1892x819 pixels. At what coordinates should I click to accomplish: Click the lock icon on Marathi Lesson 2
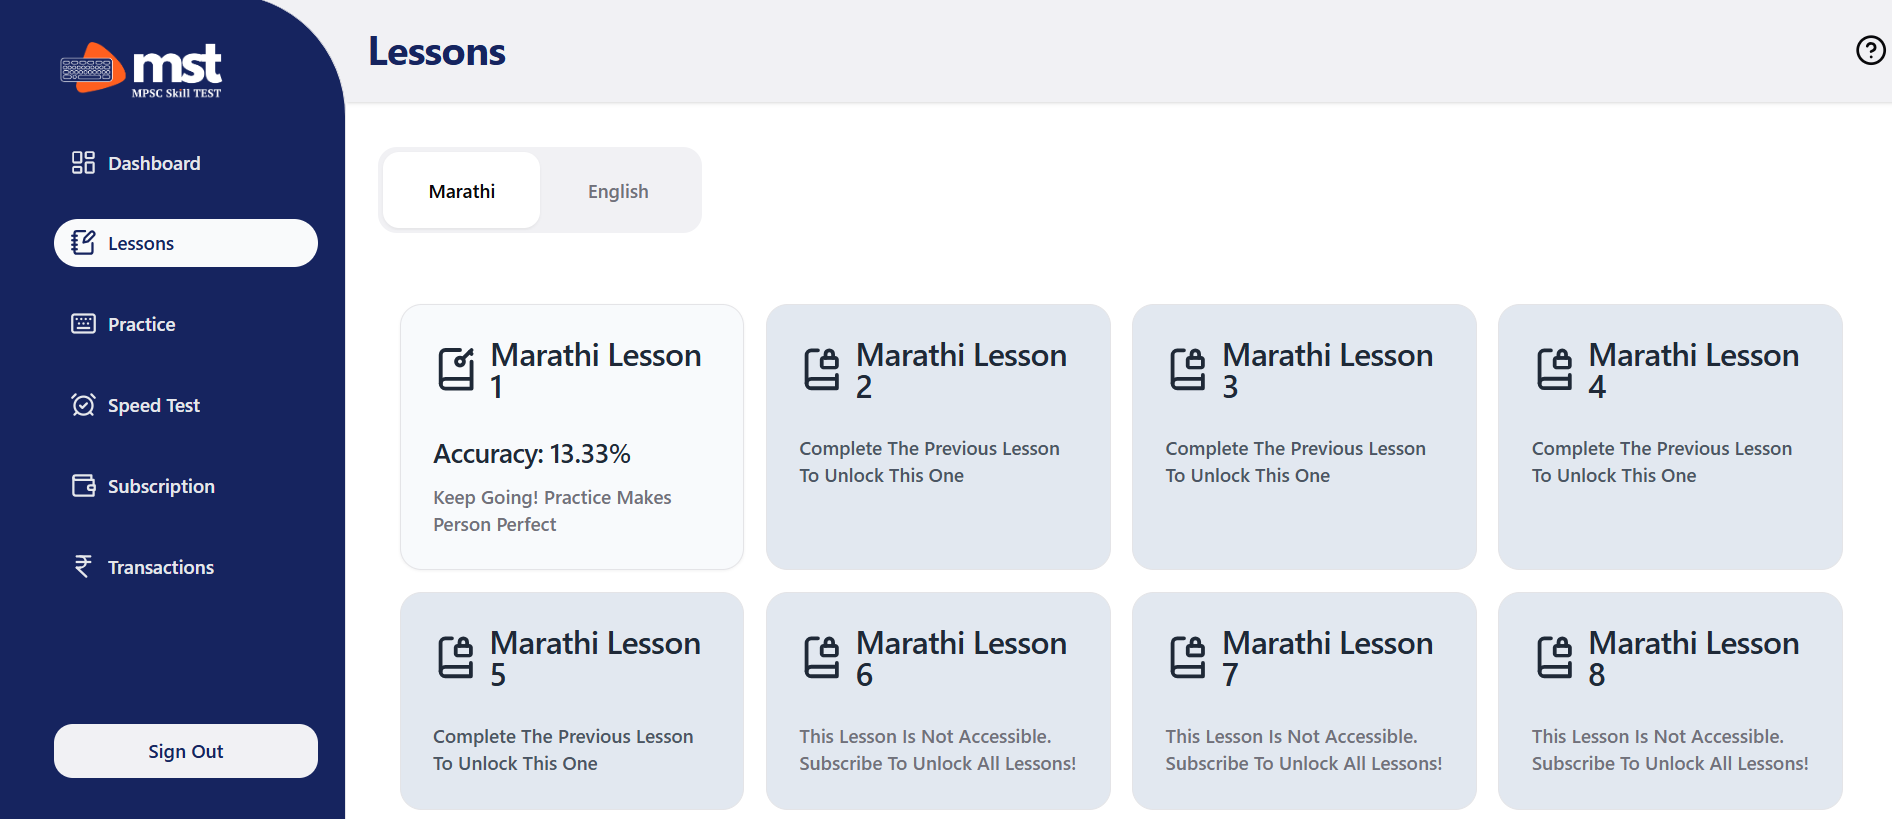(822, 369)
